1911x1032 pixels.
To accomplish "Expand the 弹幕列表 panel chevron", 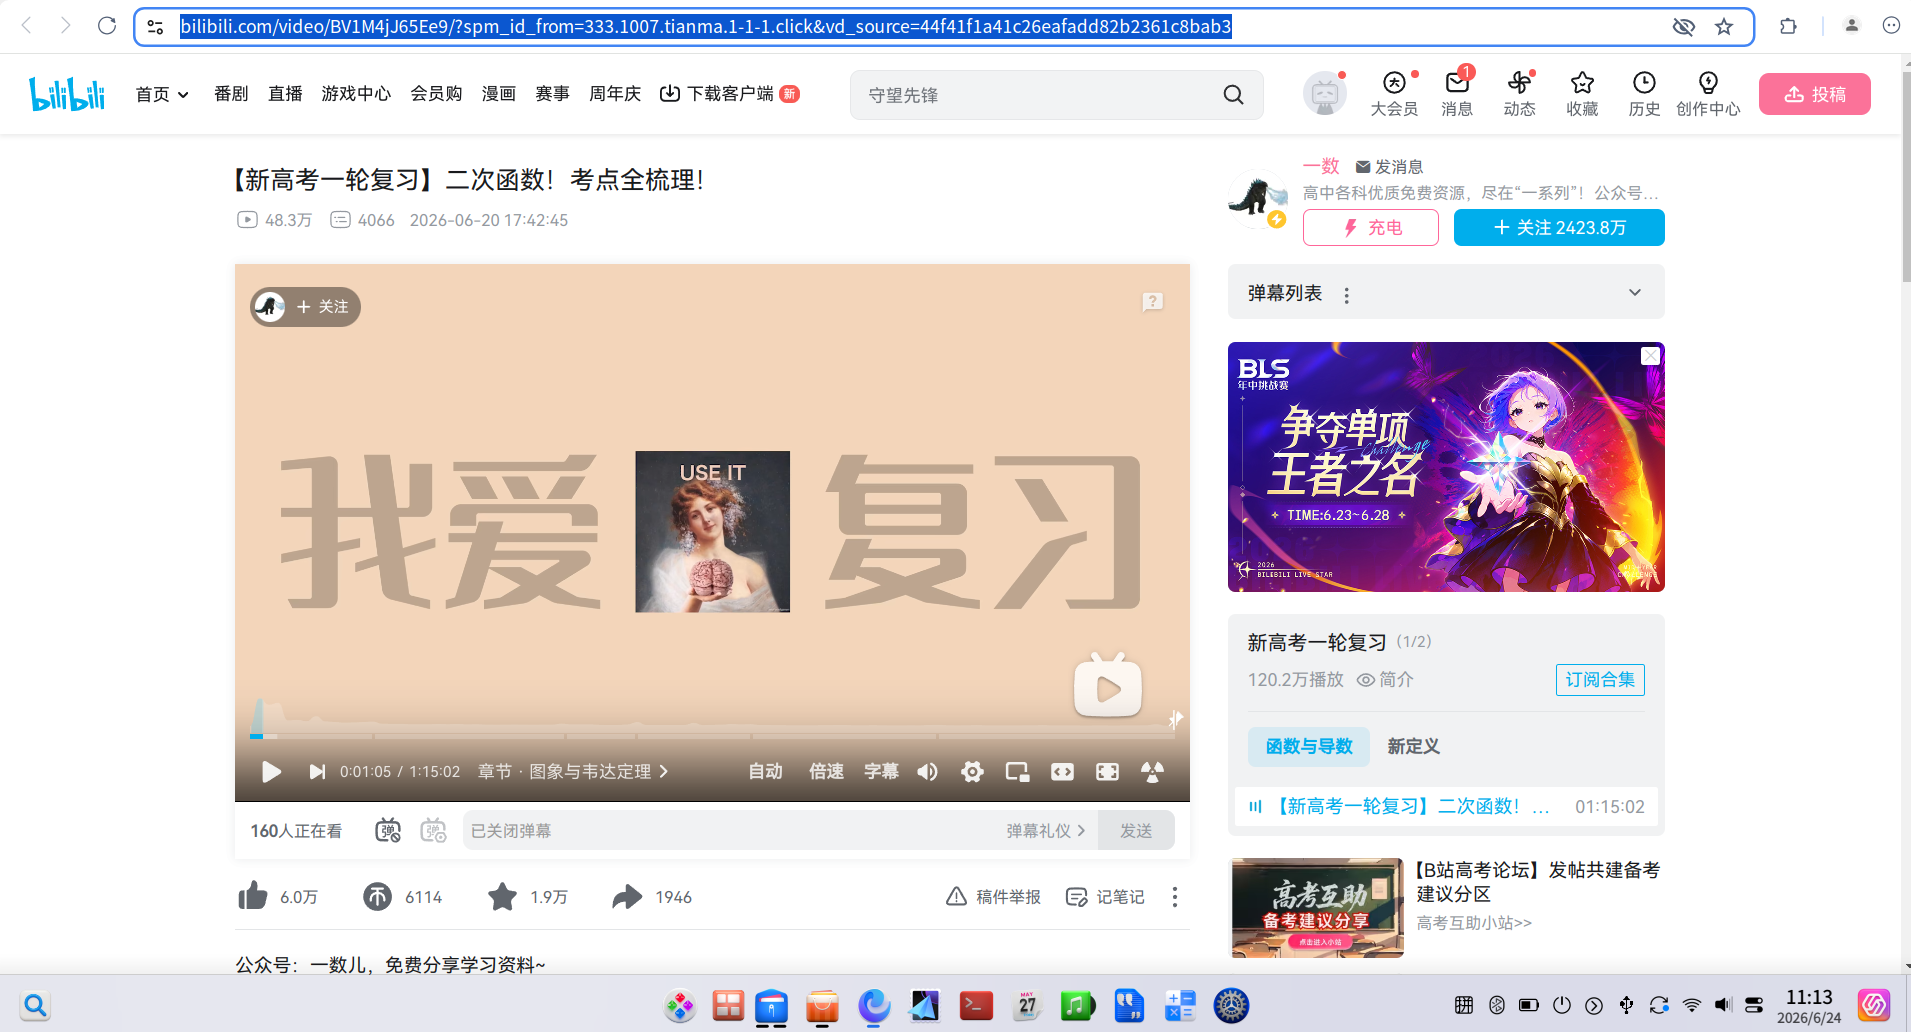I will click(1635, 292).
